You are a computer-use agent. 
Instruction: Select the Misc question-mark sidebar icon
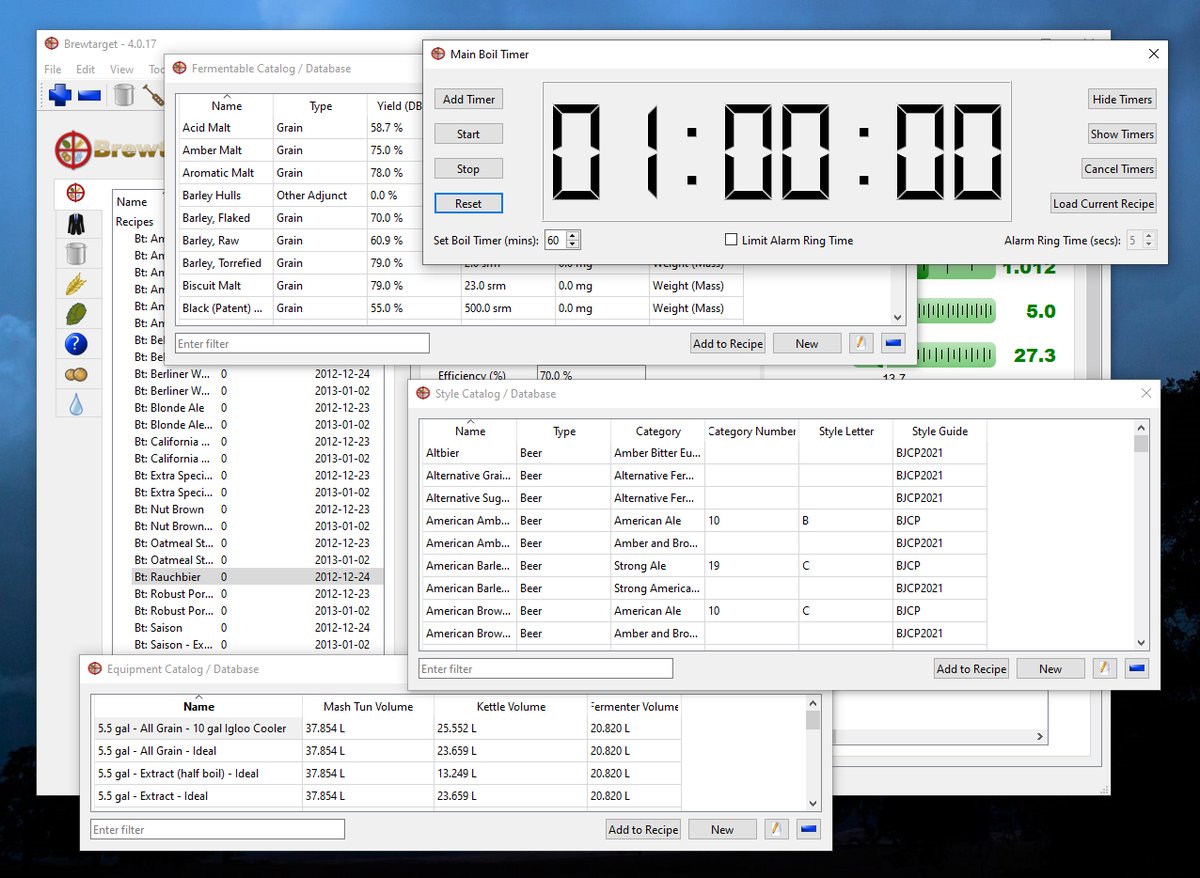pyautogui.click(x=76, y=345)
